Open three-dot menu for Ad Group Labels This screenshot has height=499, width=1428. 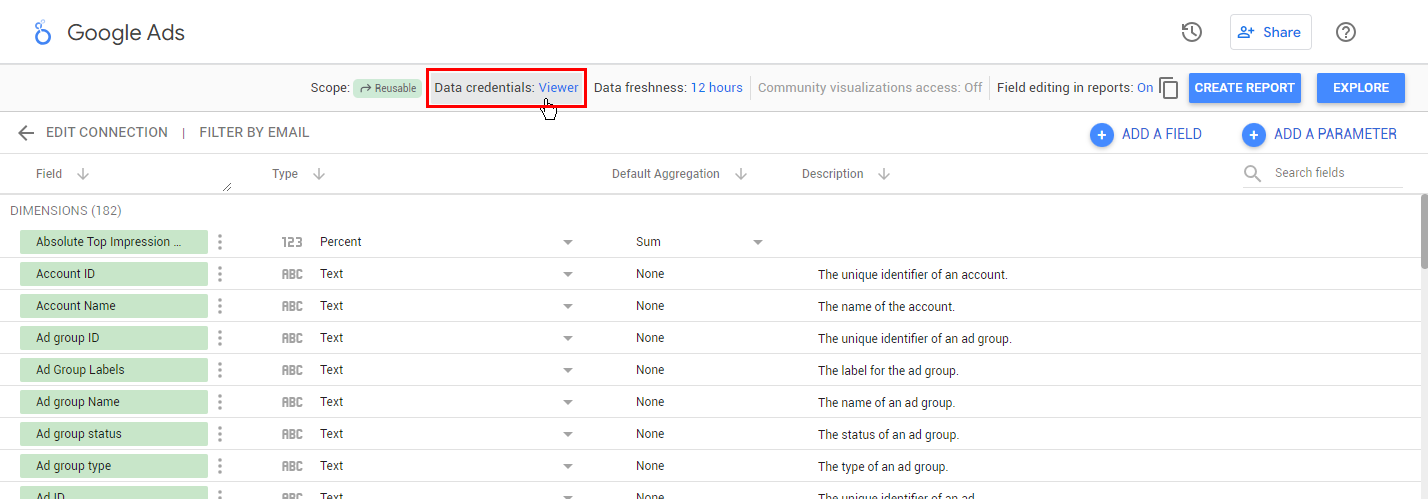tap(220, 370)
